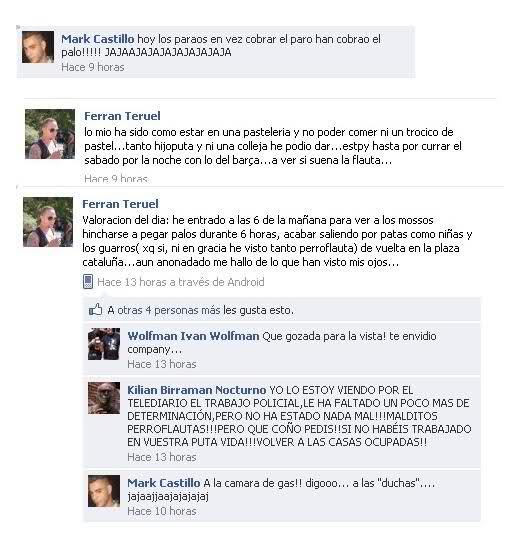Image resolution: width=508 pixels, height=547 pixels.
Task: Click the mobile phone Android icon
Action: [x=88, y=282]
